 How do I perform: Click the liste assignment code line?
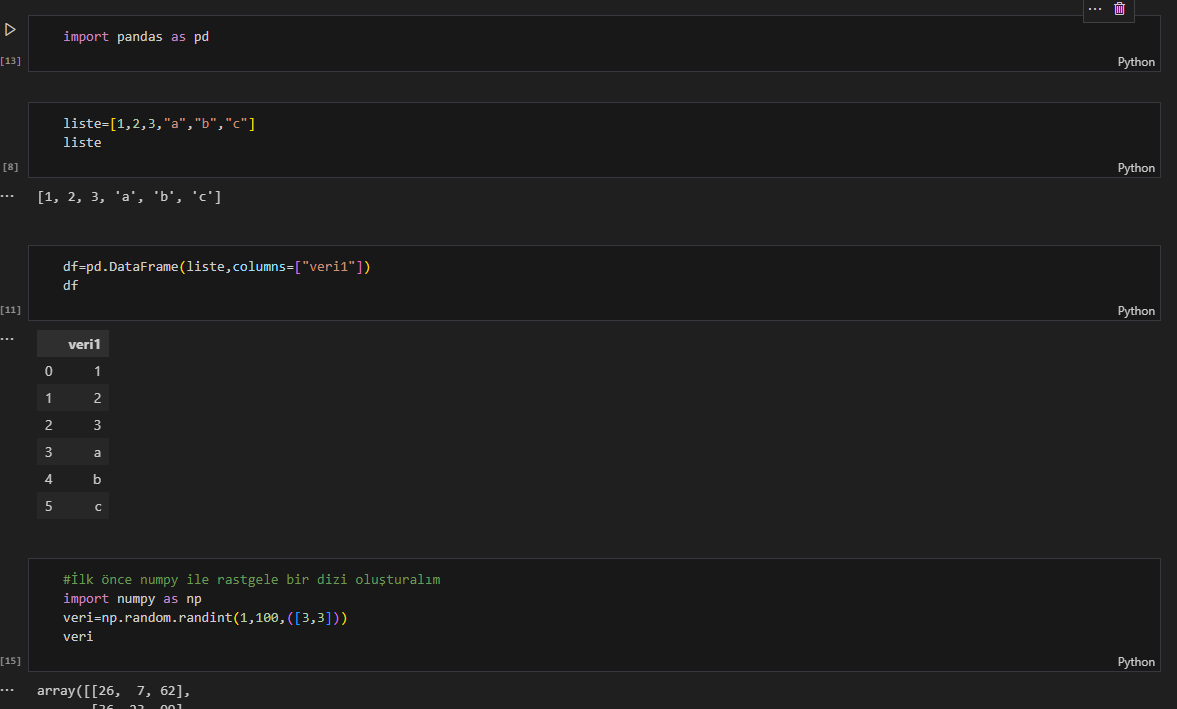point(159,124)
